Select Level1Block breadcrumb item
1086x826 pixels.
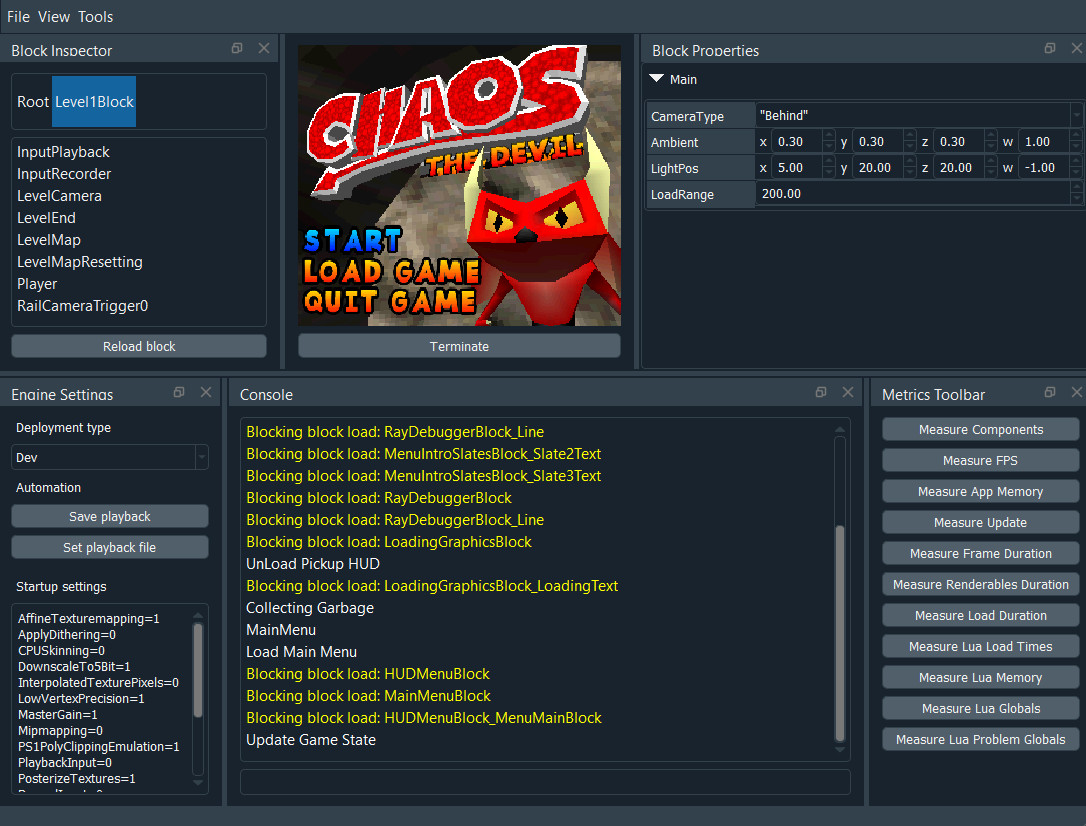coord(94,102)
